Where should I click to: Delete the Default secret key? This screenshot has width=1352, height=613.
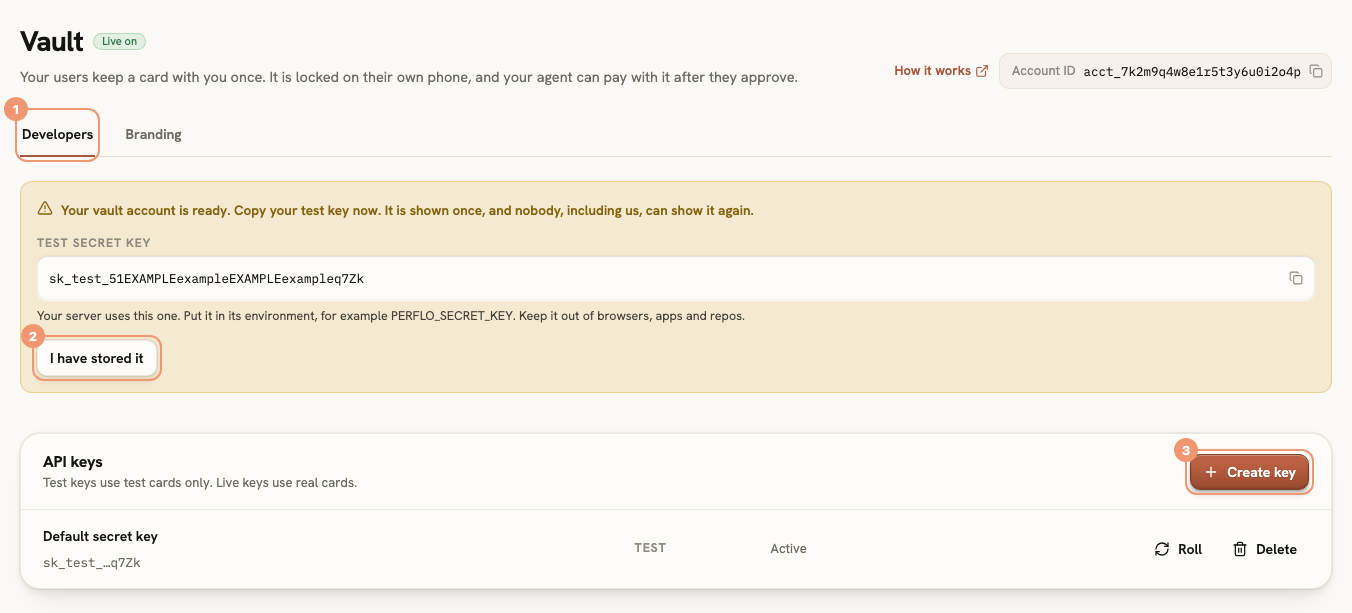1264,549
